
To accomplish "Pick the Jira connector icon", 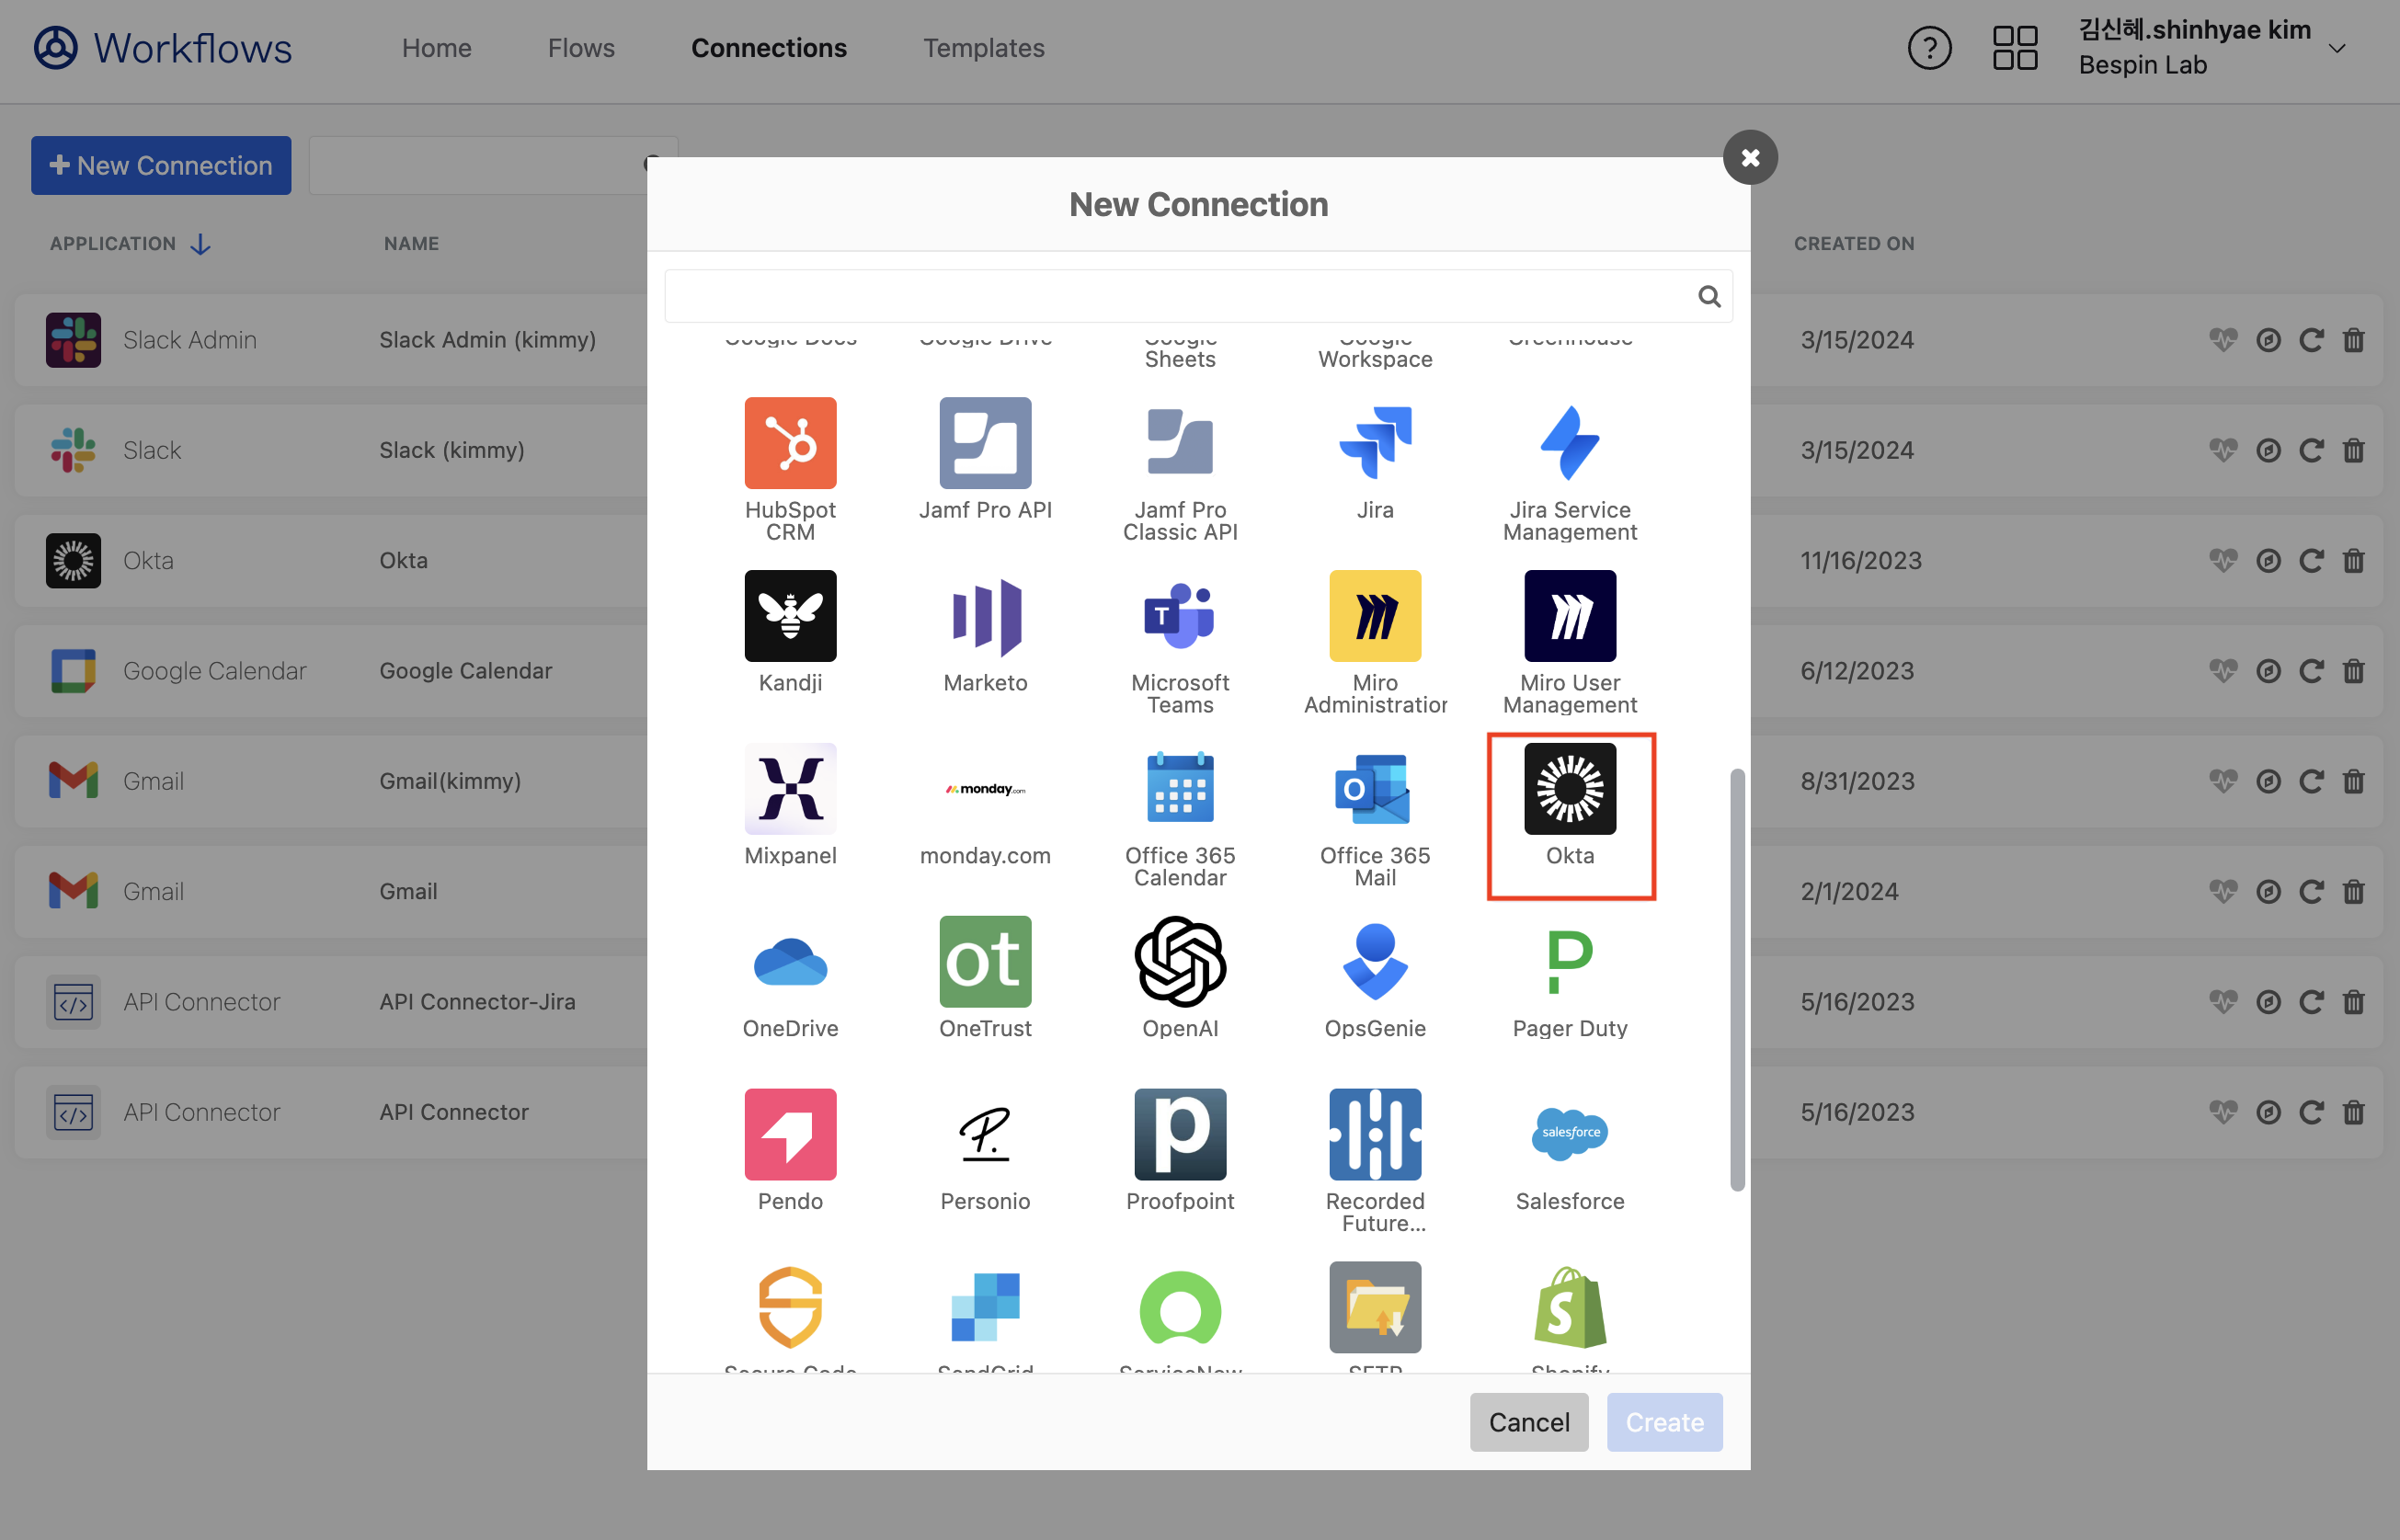I will [x=1374, y=443].
